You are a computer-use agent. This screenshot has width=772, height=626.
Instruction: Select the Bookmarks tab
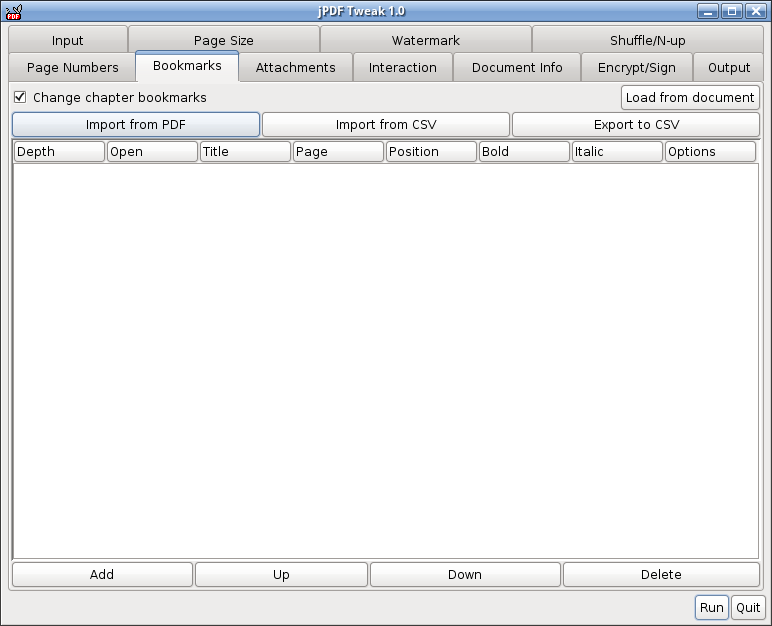tap(187, 66)
